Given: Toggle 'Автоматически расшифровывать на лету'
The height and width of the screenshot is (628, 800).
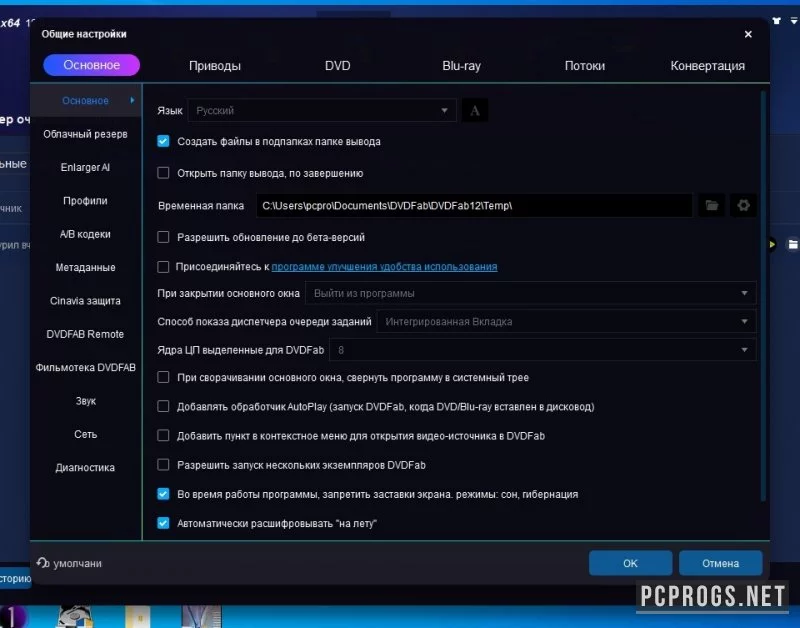Looking at the screenshot, I should pos(163,523).
